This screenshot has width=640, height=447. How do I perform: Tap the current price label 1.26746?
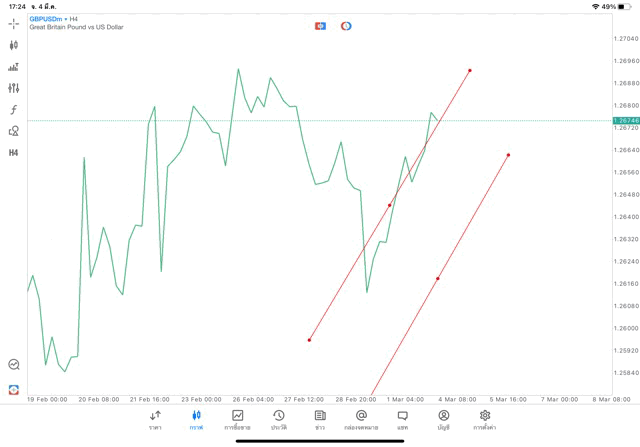(626, 120)
